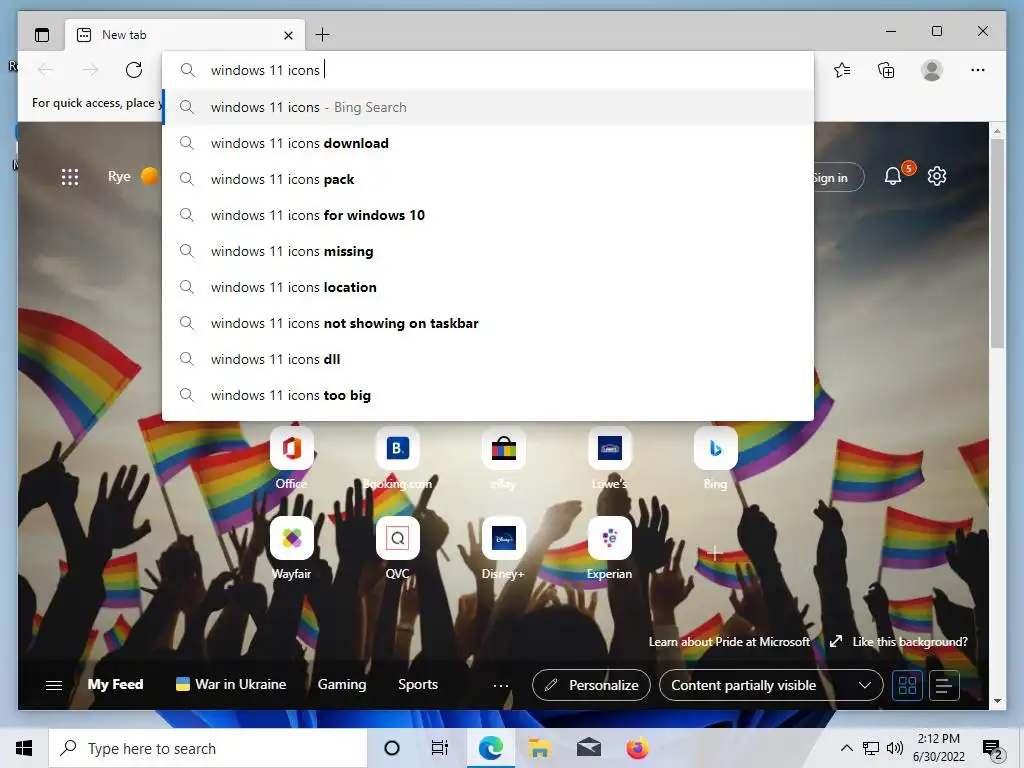Open the Windows Start button
This screenshot has width=1024, height=768.
click(24, 748)
